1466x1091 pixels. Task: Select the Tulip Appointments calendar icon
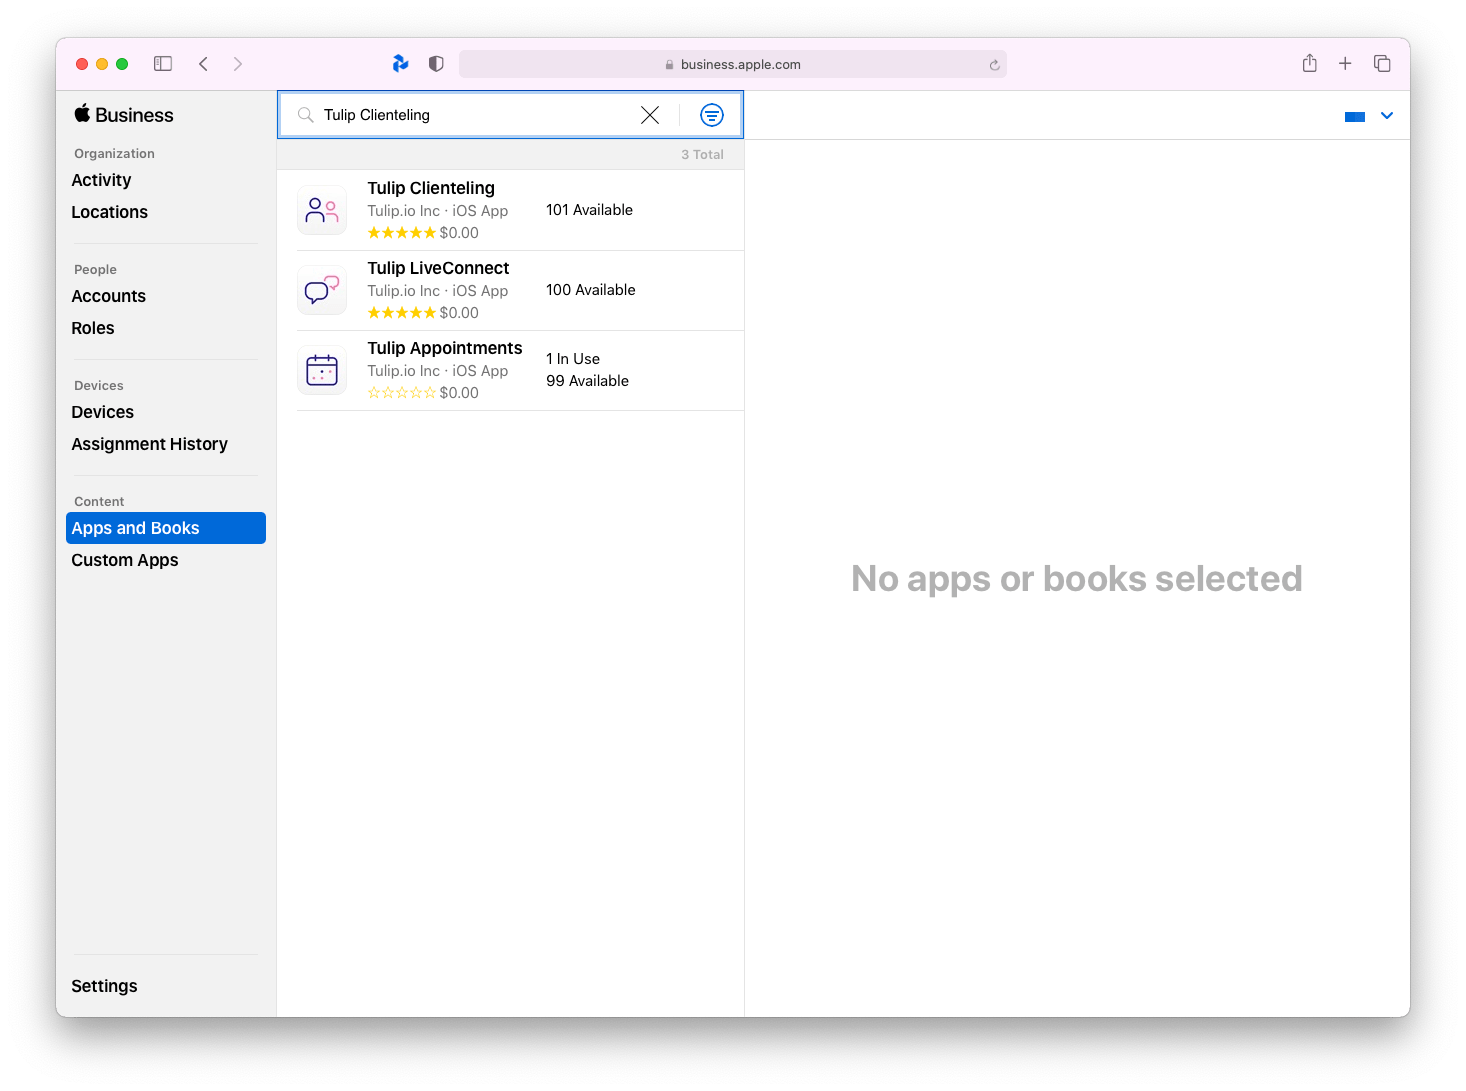pyautogui.click(x=322, y=370)
